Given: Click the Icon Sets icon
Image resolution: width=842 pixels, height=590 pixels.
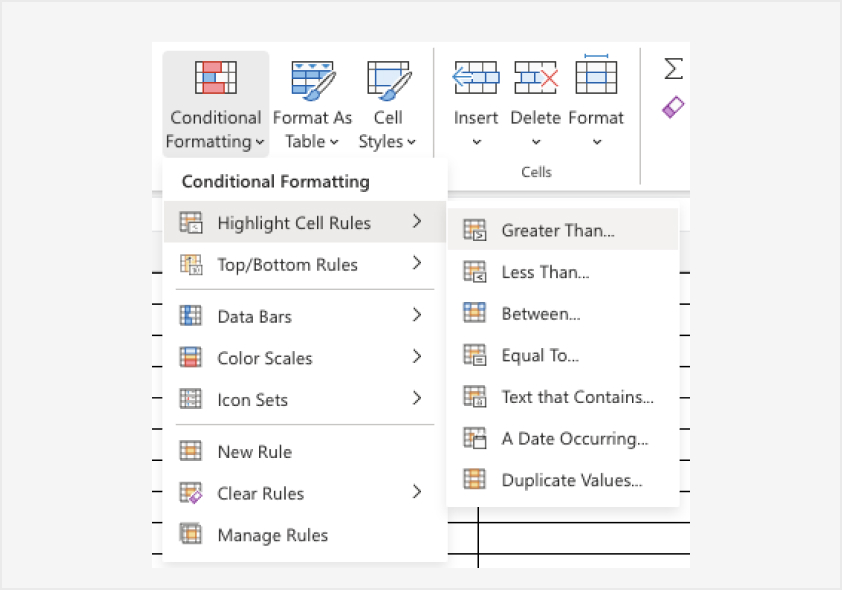Looking at the screenshot, I should pyautogui.click(x=191, y=399).
